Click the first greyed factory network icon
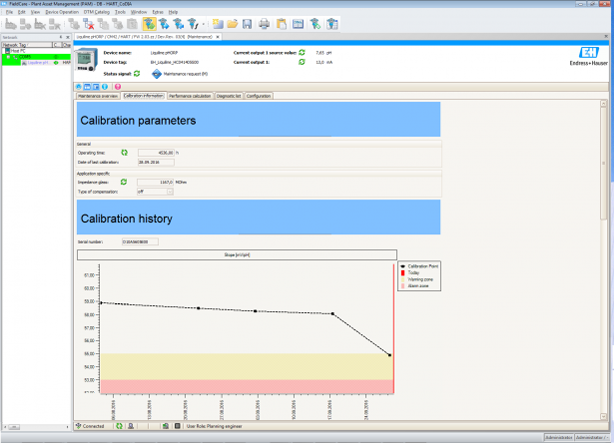Screen dimensions: 614x443 point(11,24)
